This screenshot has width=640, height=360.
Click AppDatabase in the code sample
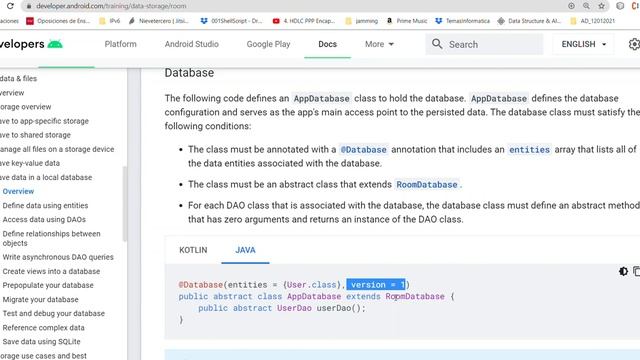[x=313, y=296]
